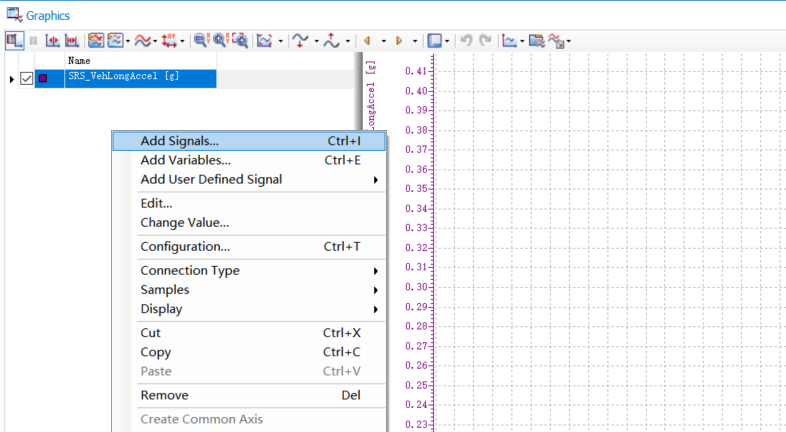Click the difference markers icon with two cursors

tap(72, 41)
